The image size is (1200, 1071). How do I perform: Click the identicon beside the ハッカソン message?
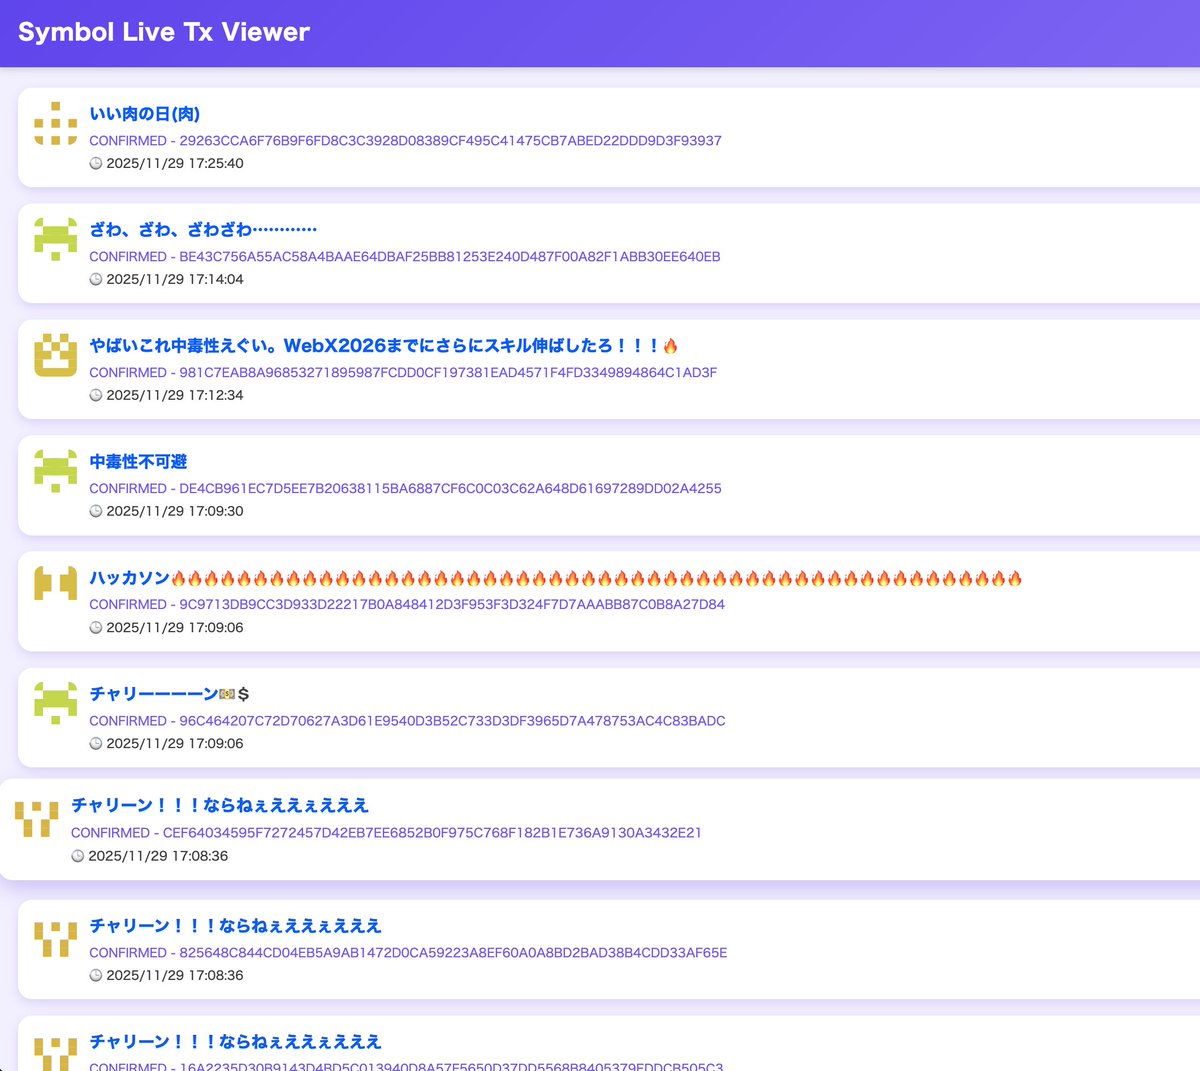click(56, 583)
